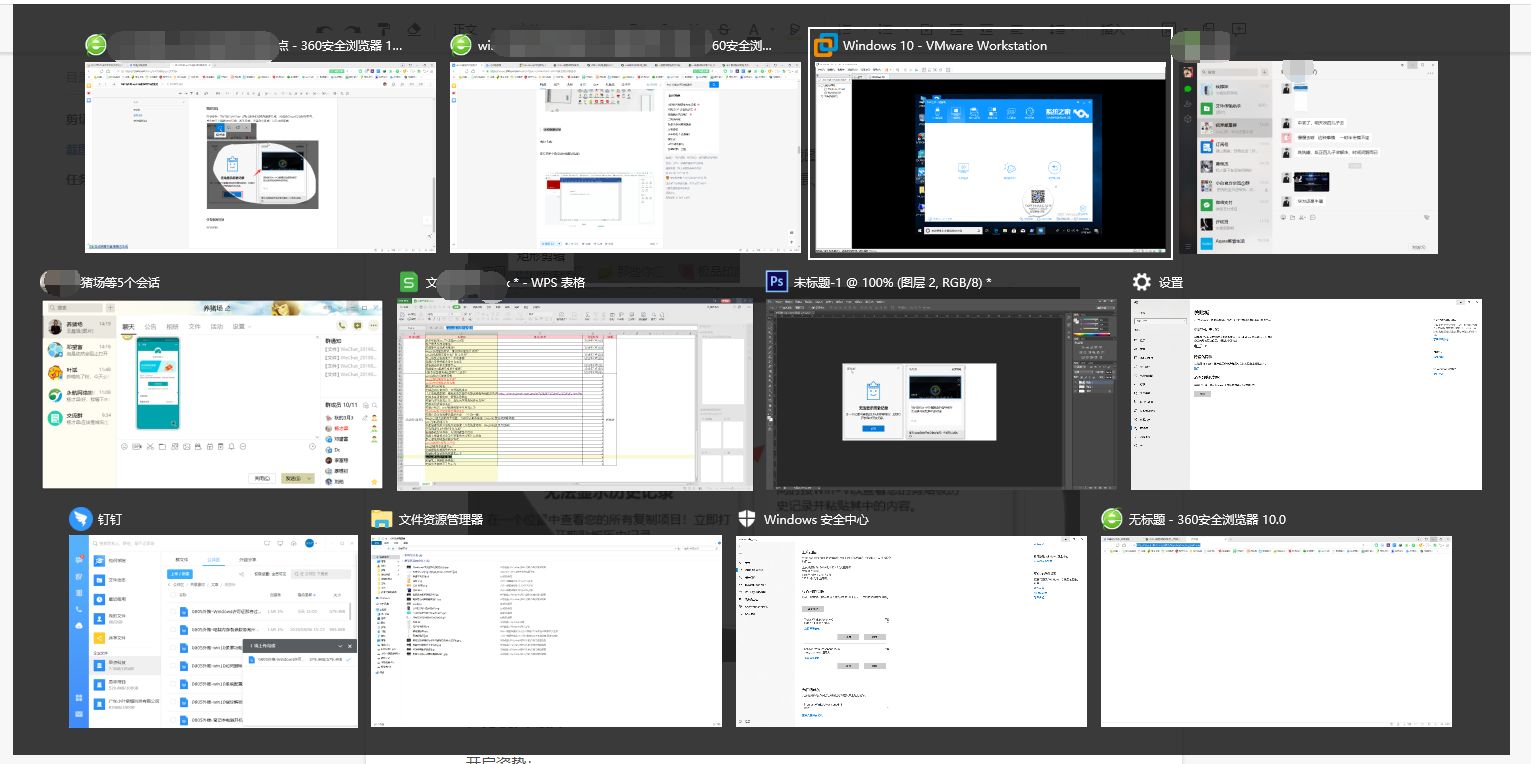Click the 设置 gear icon

(x=1142, y=282)
